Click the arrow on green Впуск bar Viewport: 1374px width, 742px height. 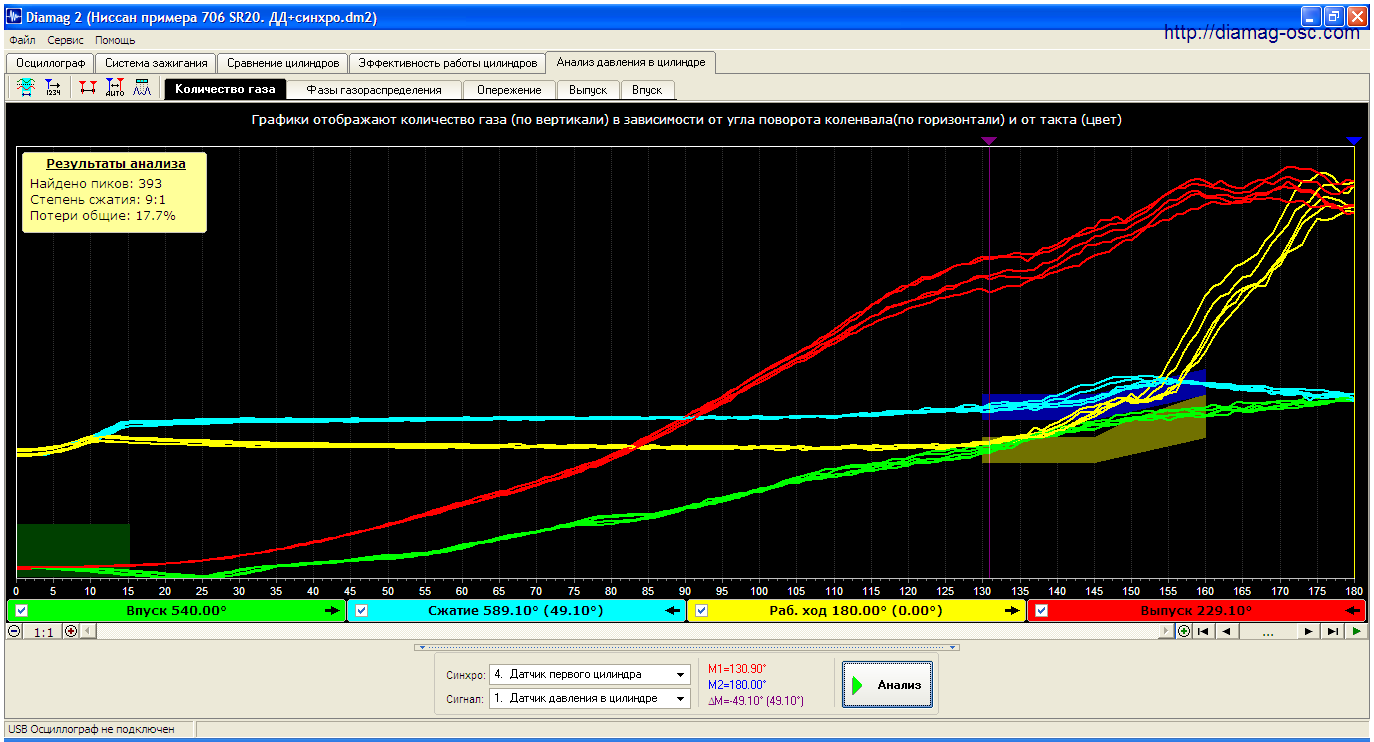point(332,610)
